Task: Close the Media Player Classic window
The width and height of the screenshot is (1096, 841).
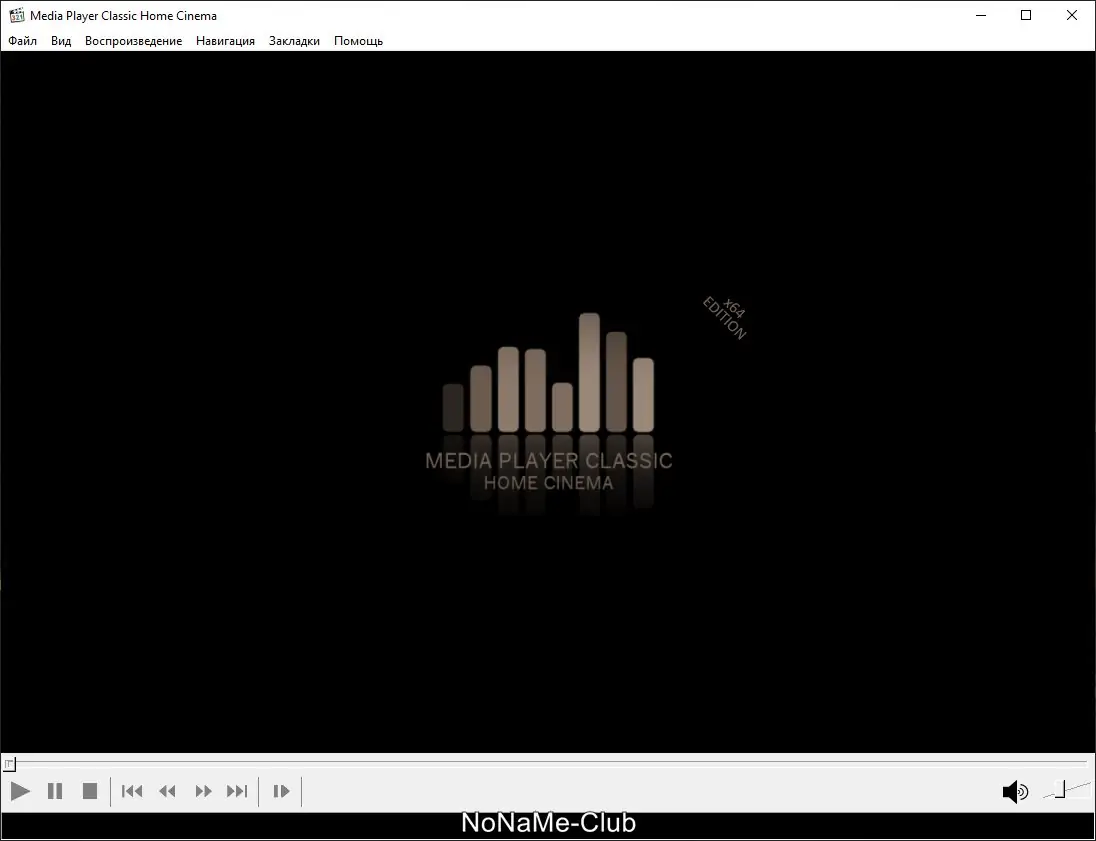Action: (1072, 15)
